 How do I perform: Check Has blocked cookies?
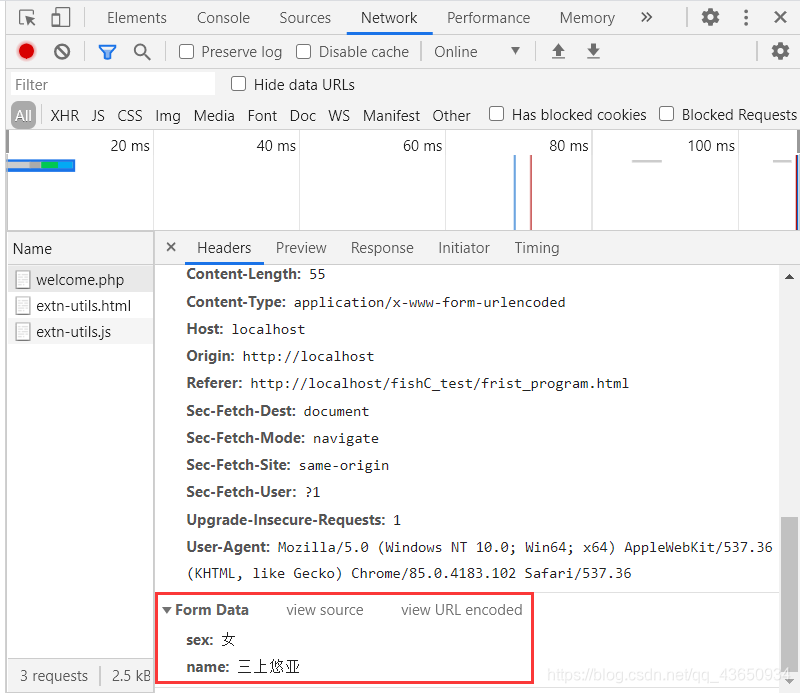tap(496, 113)
